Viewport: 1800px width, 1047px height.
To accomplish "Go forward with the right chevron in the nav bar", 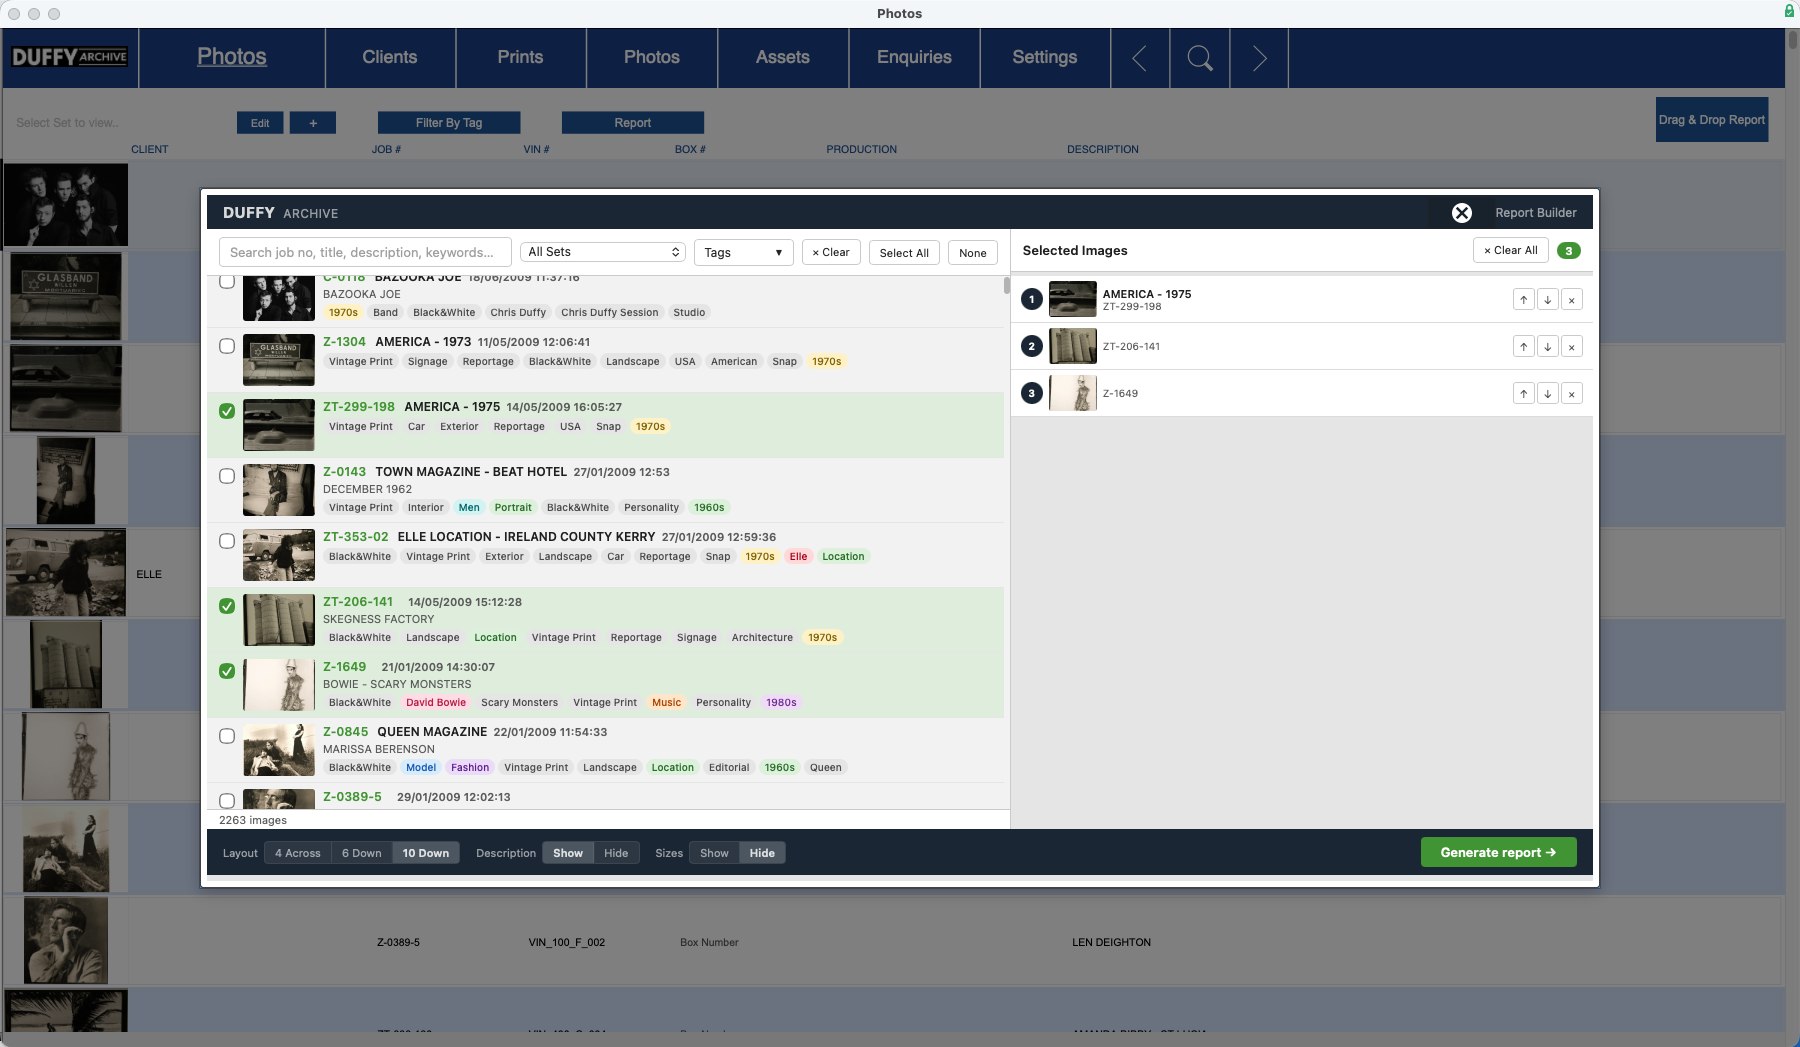I will pyautogui.click(x=1259, y=58).
